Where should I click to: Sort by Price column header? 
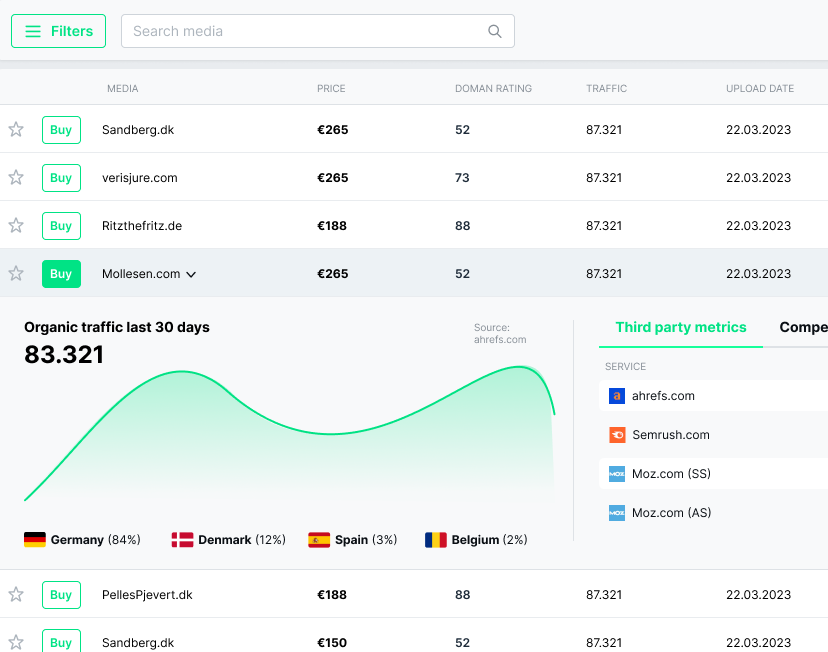click(331, 89)
